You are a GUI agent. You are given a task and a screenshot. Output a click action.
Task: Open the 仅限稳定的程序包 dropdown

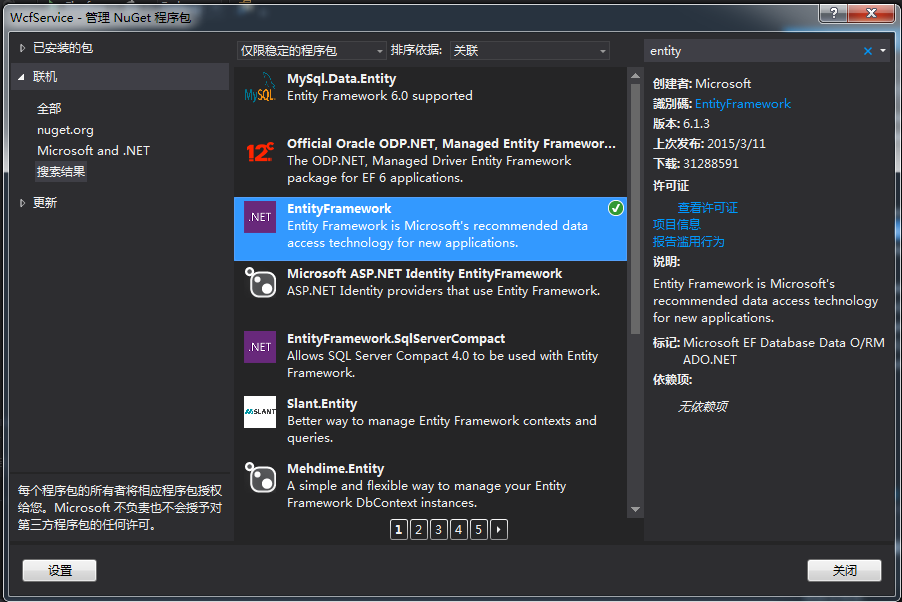tap(311, 51)
